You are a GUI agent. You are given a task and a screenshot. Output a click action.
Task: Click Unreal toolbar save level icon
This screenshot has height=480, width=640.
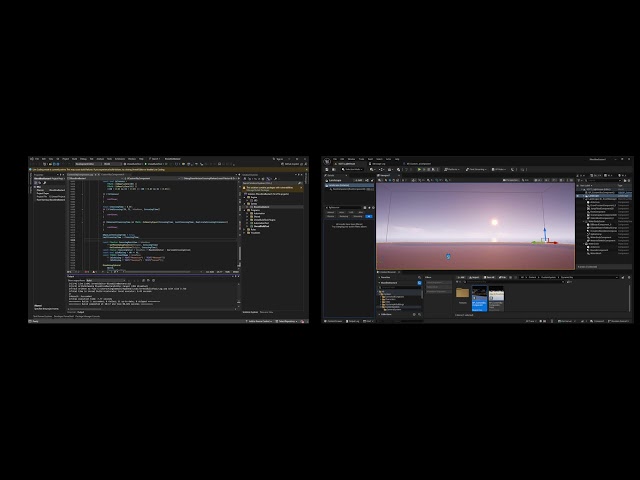click(x=327, y=169)
